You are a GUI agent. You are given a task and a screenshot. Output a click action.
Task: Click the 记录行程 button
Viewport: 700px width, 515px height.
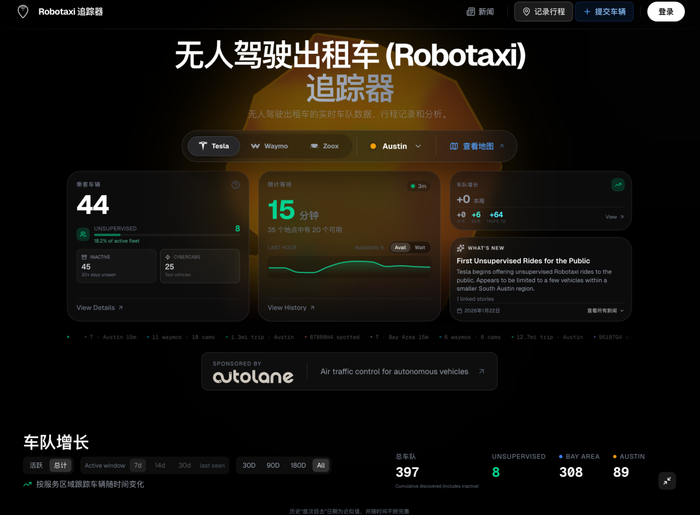[x=543, y=12]
